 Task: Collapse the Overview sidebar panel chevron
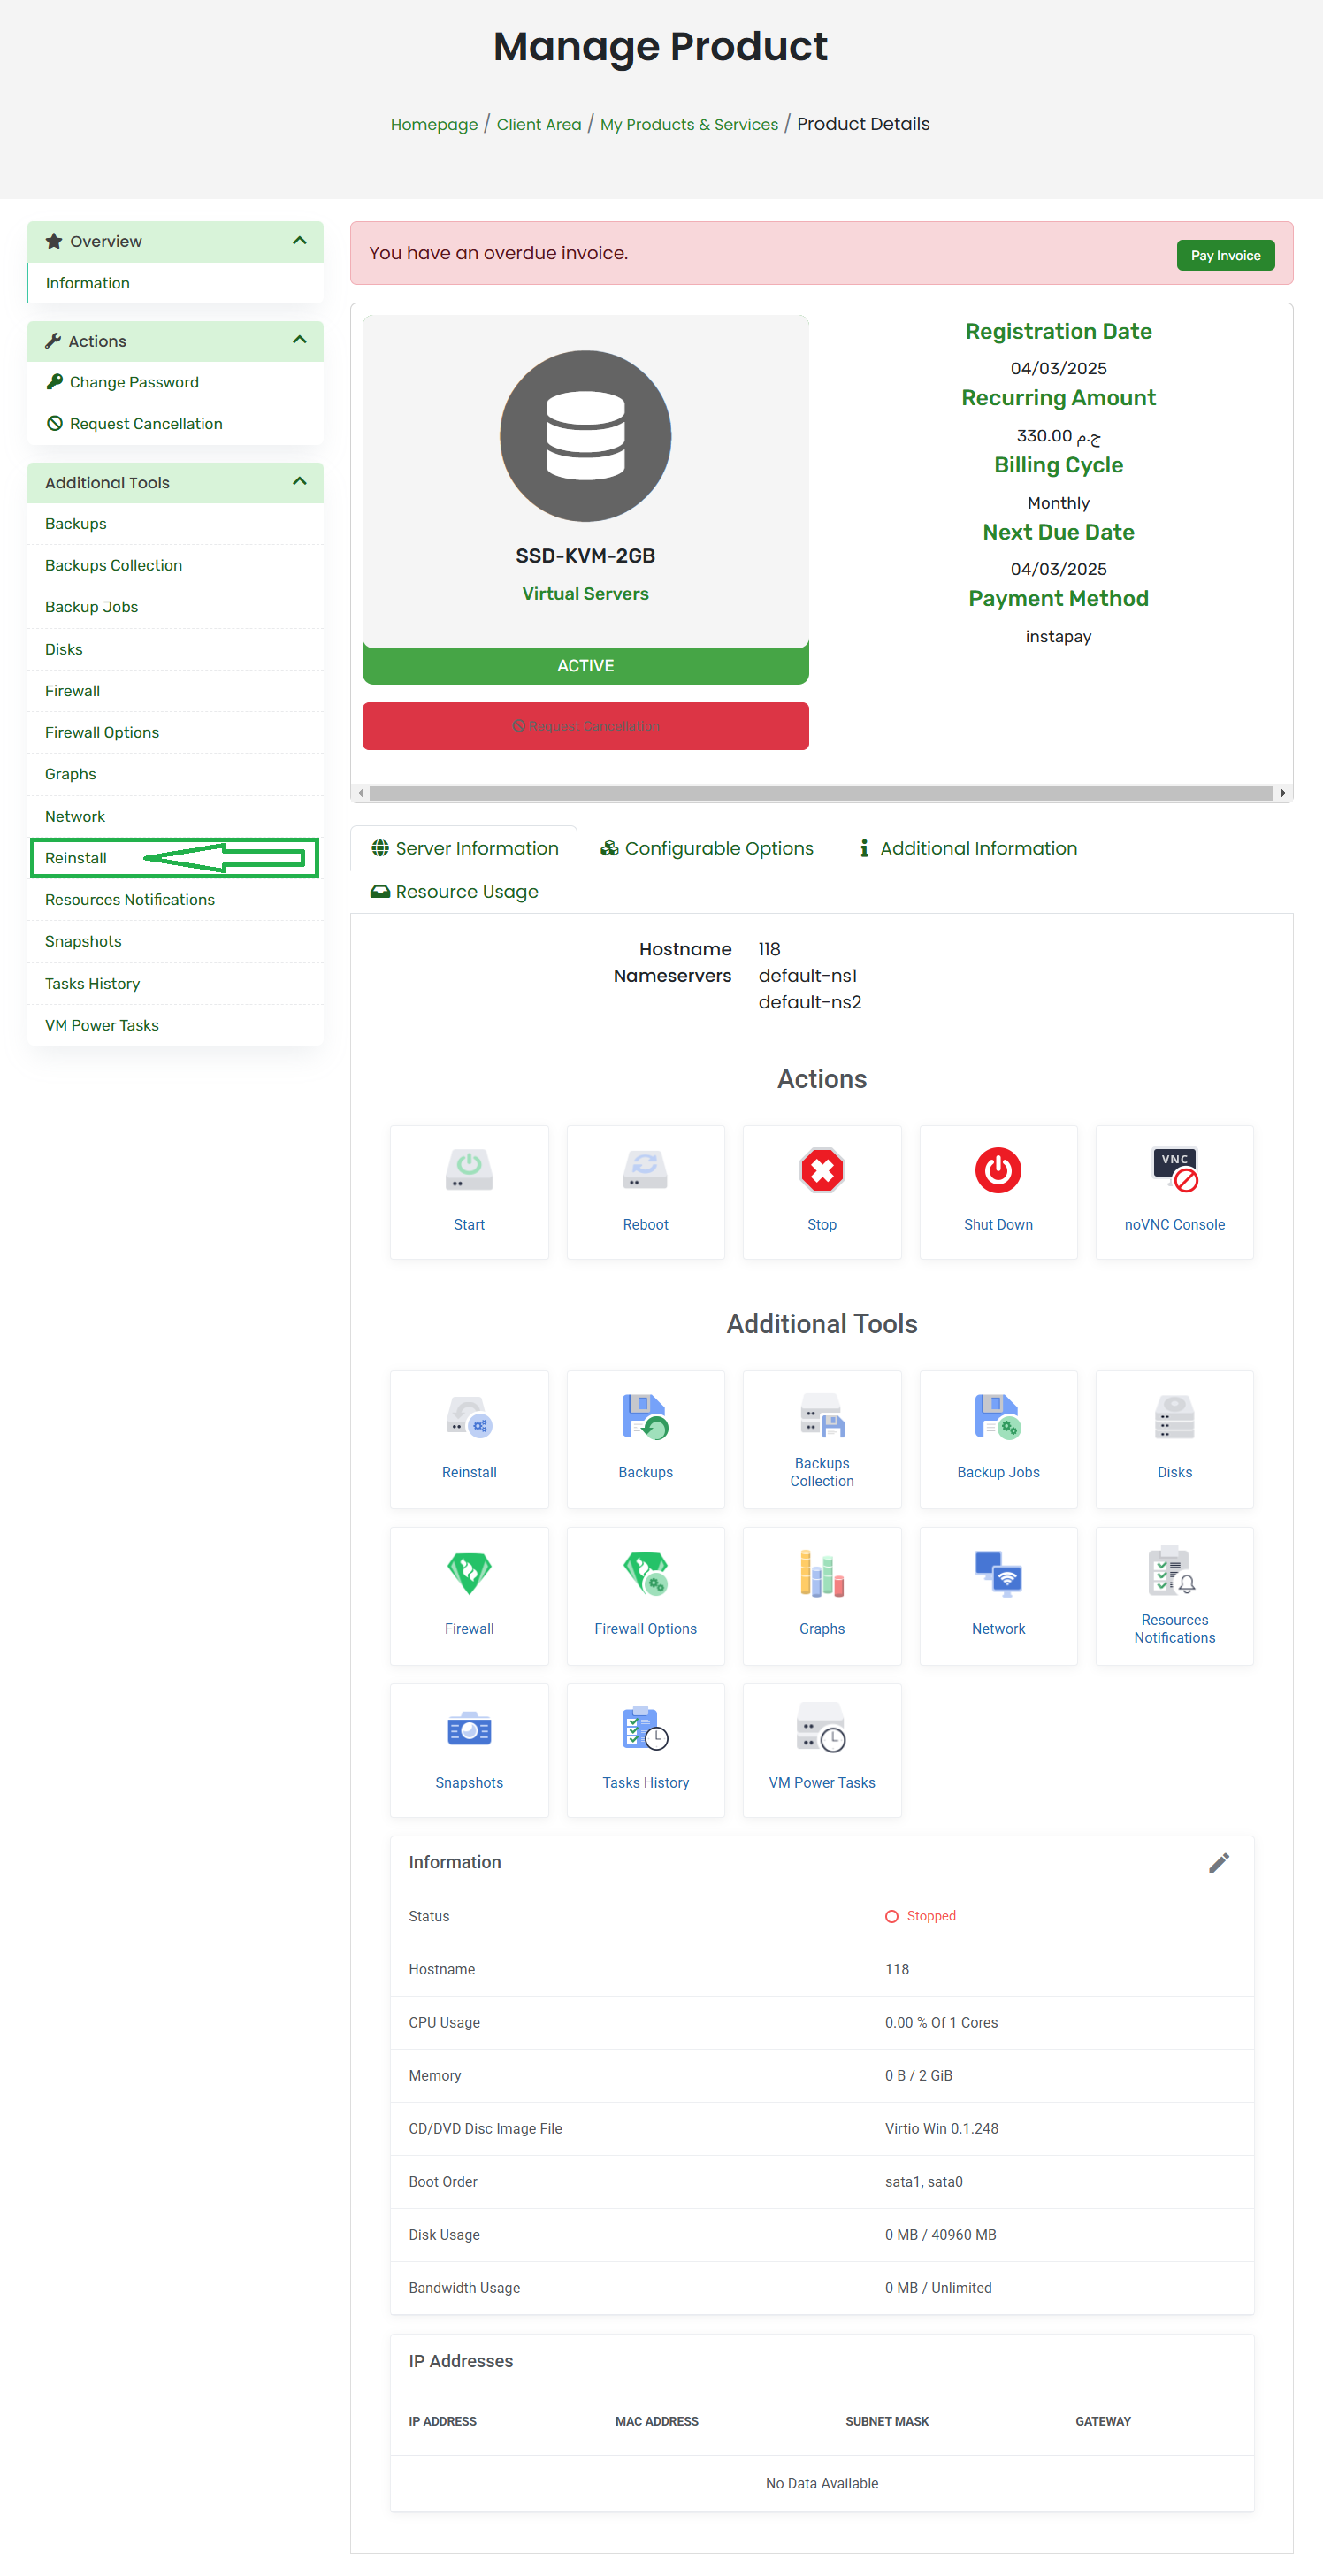coord(299,241)
